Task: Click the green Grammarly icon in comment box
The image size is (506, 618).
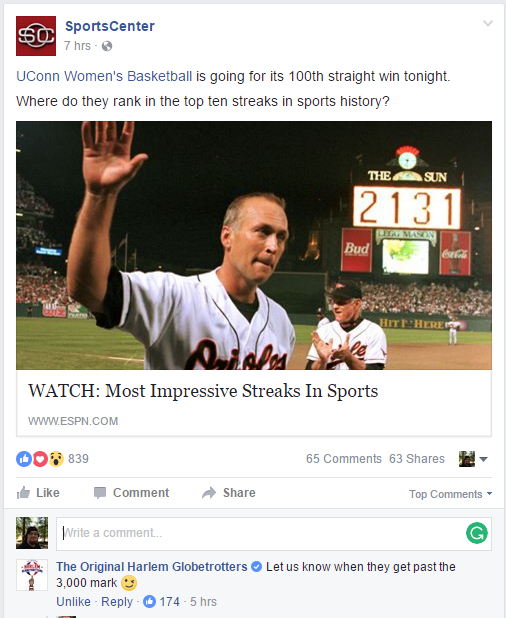Action: [477, 533]
